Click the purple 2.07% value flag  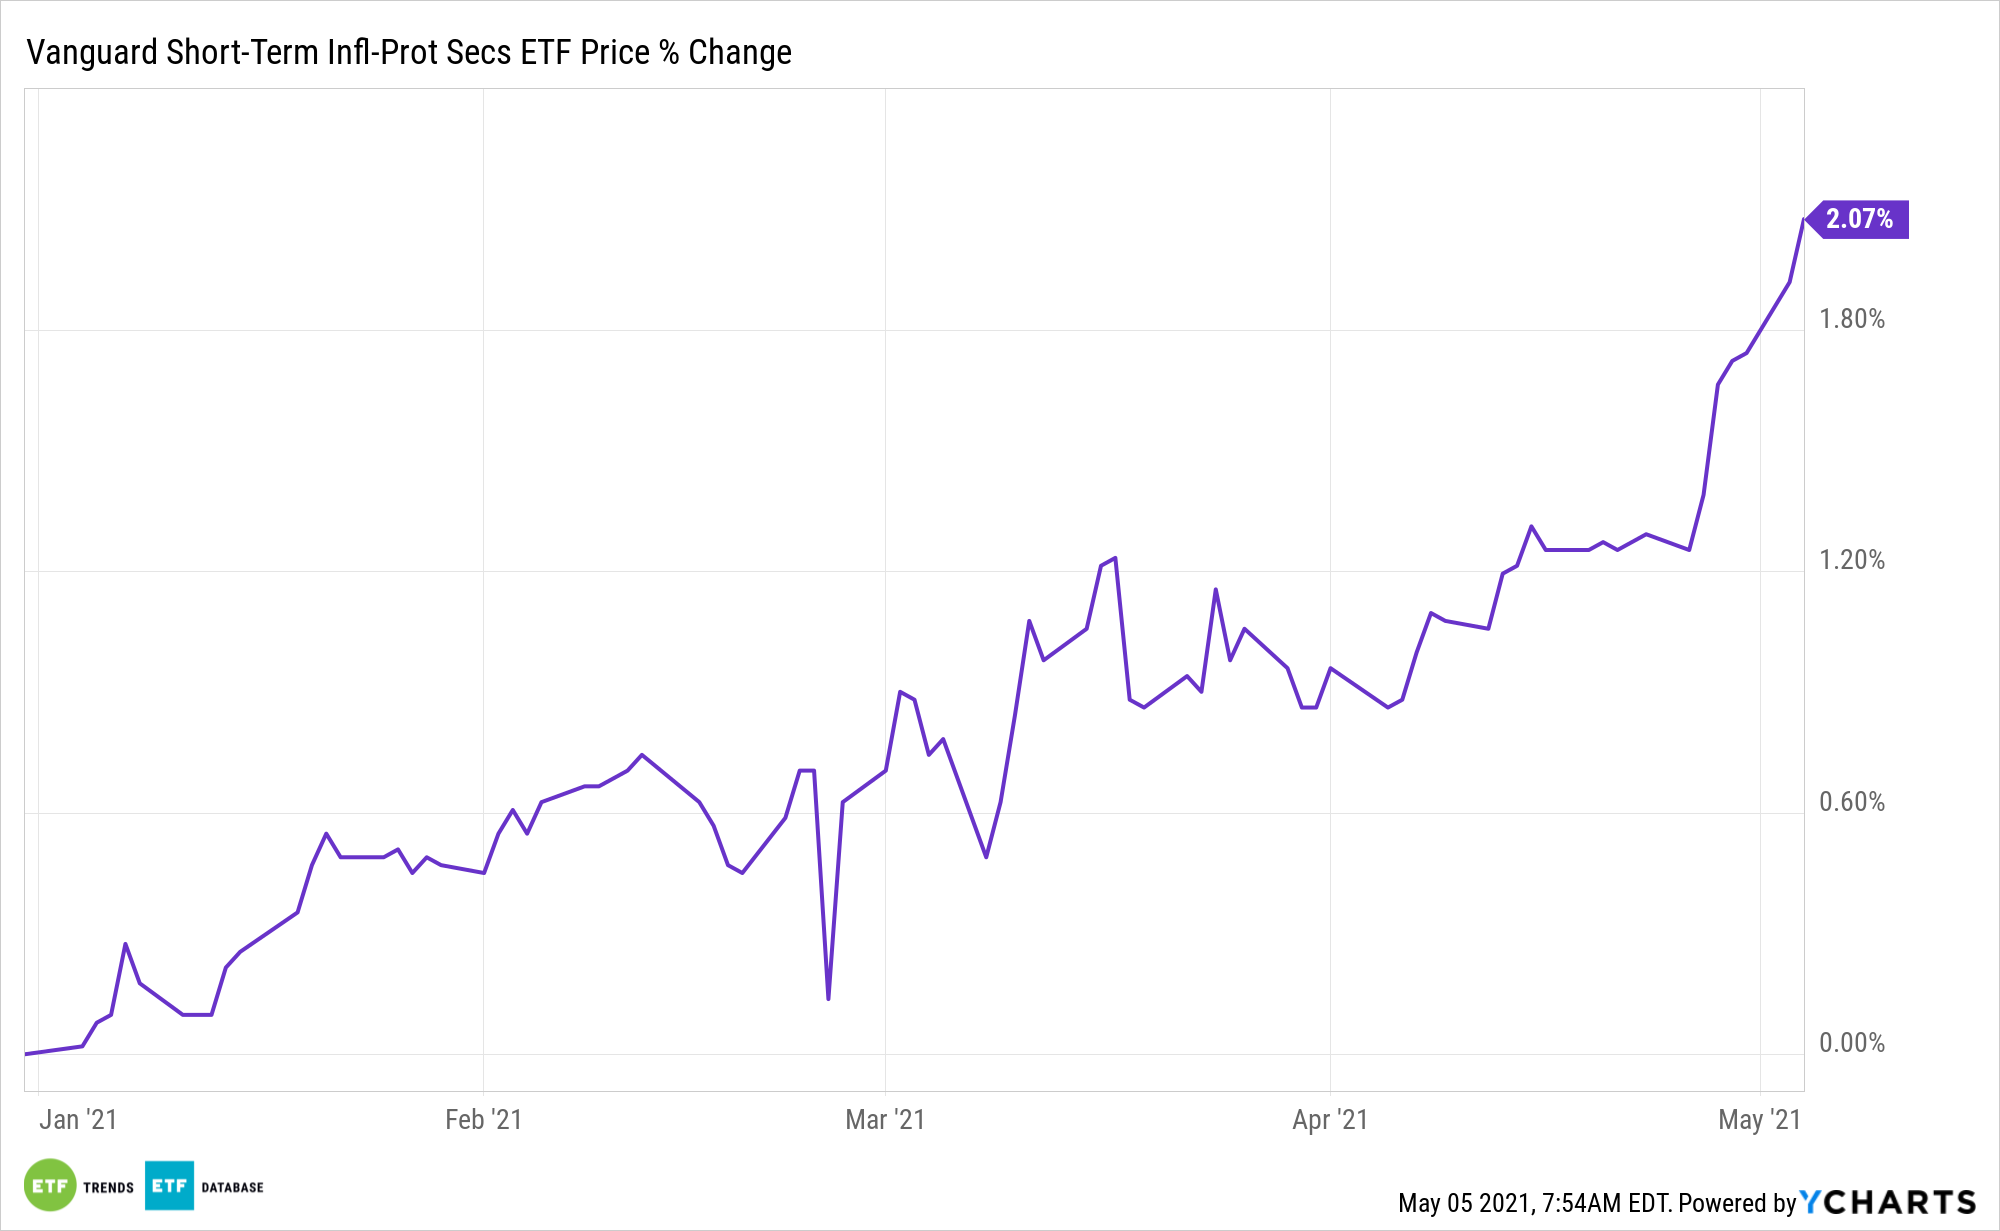(1860, 219)
